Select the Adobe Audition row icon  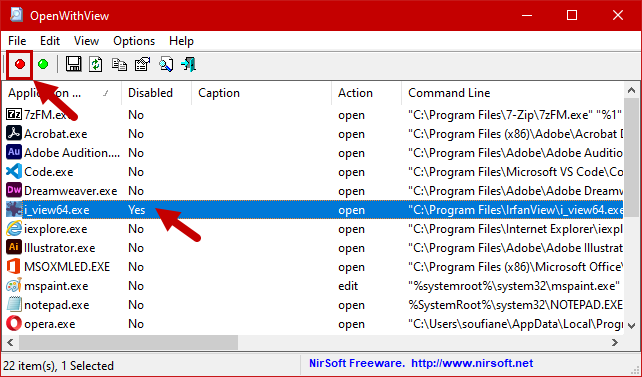pos(14,152)
